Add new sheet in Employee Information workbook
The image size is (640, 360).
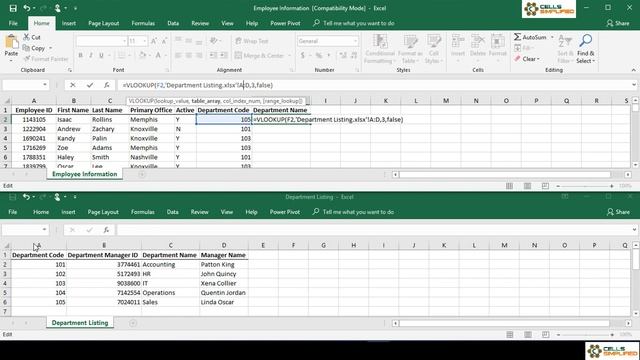142,174
